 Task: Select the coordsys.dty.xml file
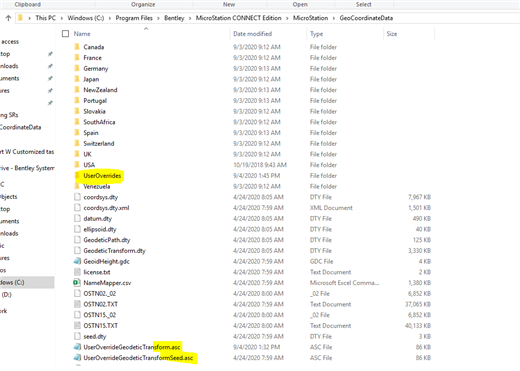click(106, 208)
